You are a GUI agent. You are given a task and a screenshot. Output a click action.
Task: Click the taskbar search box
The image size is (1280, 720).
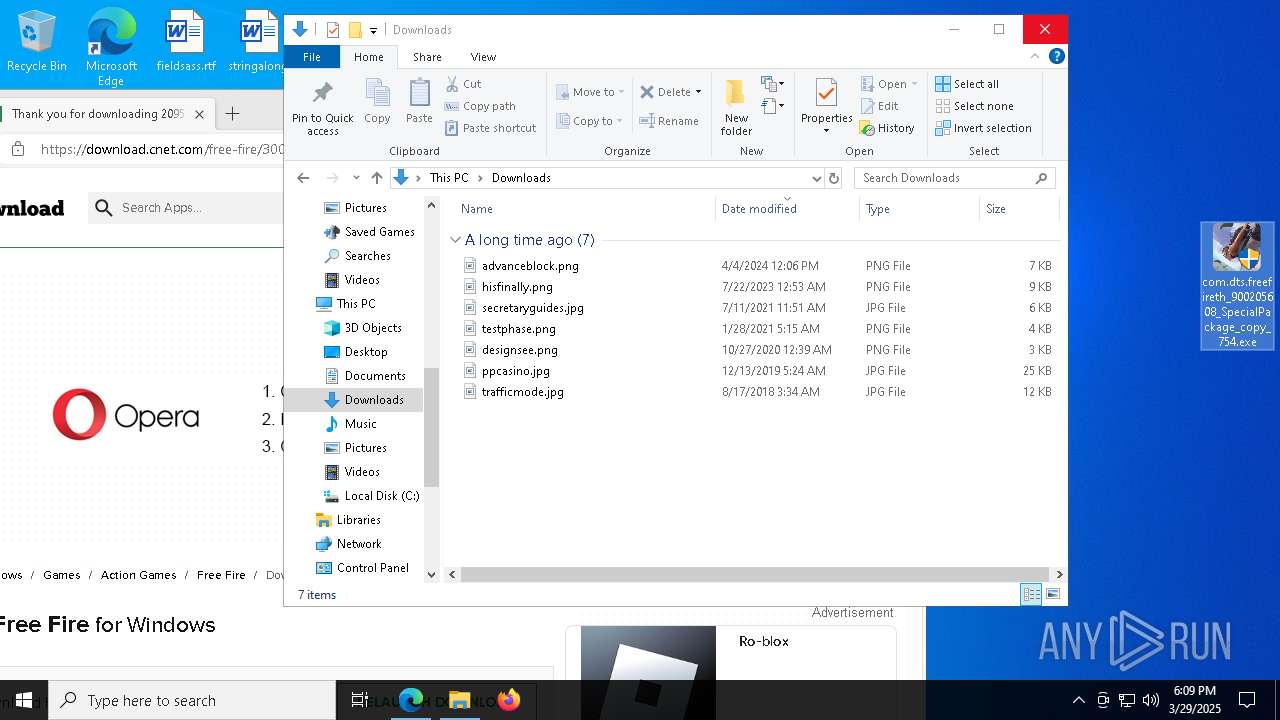coord(192,700)
